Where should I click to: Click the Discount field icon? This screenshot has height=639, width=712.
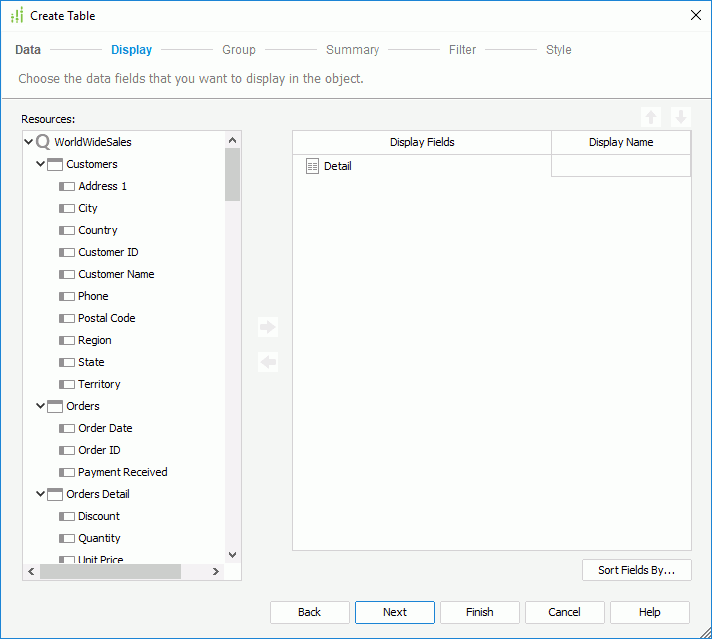point(67,516)
